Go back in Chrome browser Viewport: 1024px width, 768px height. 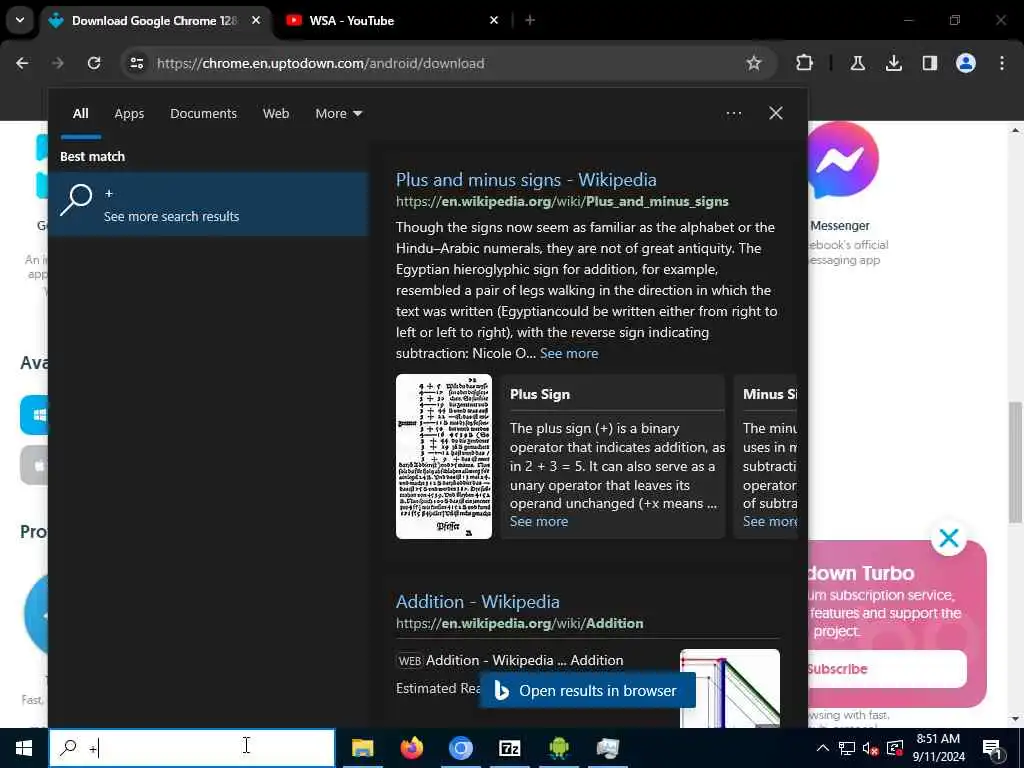pyautogui.click(x=22, y=63)
